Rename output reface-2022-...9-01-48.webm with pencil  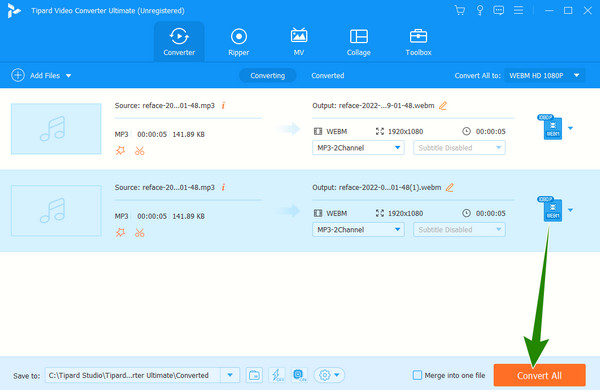tap(443, 105)
